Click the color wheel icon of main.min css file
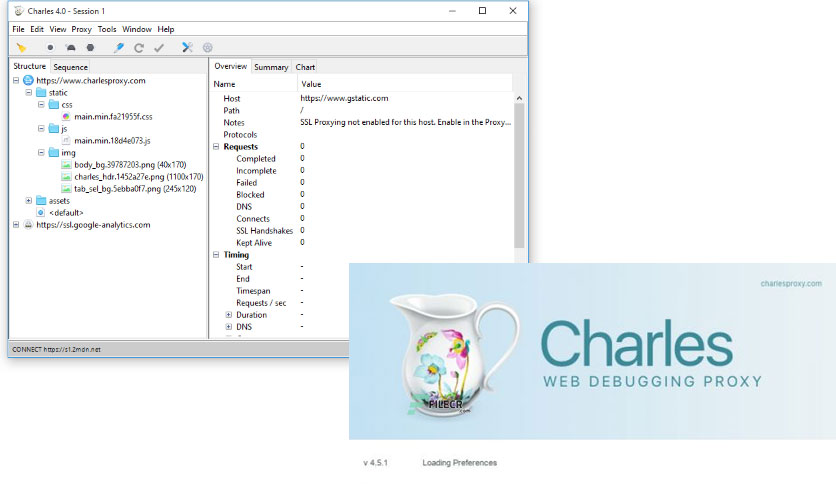Image resolution: width=836 pixels, height=484 pixels. 66,117
